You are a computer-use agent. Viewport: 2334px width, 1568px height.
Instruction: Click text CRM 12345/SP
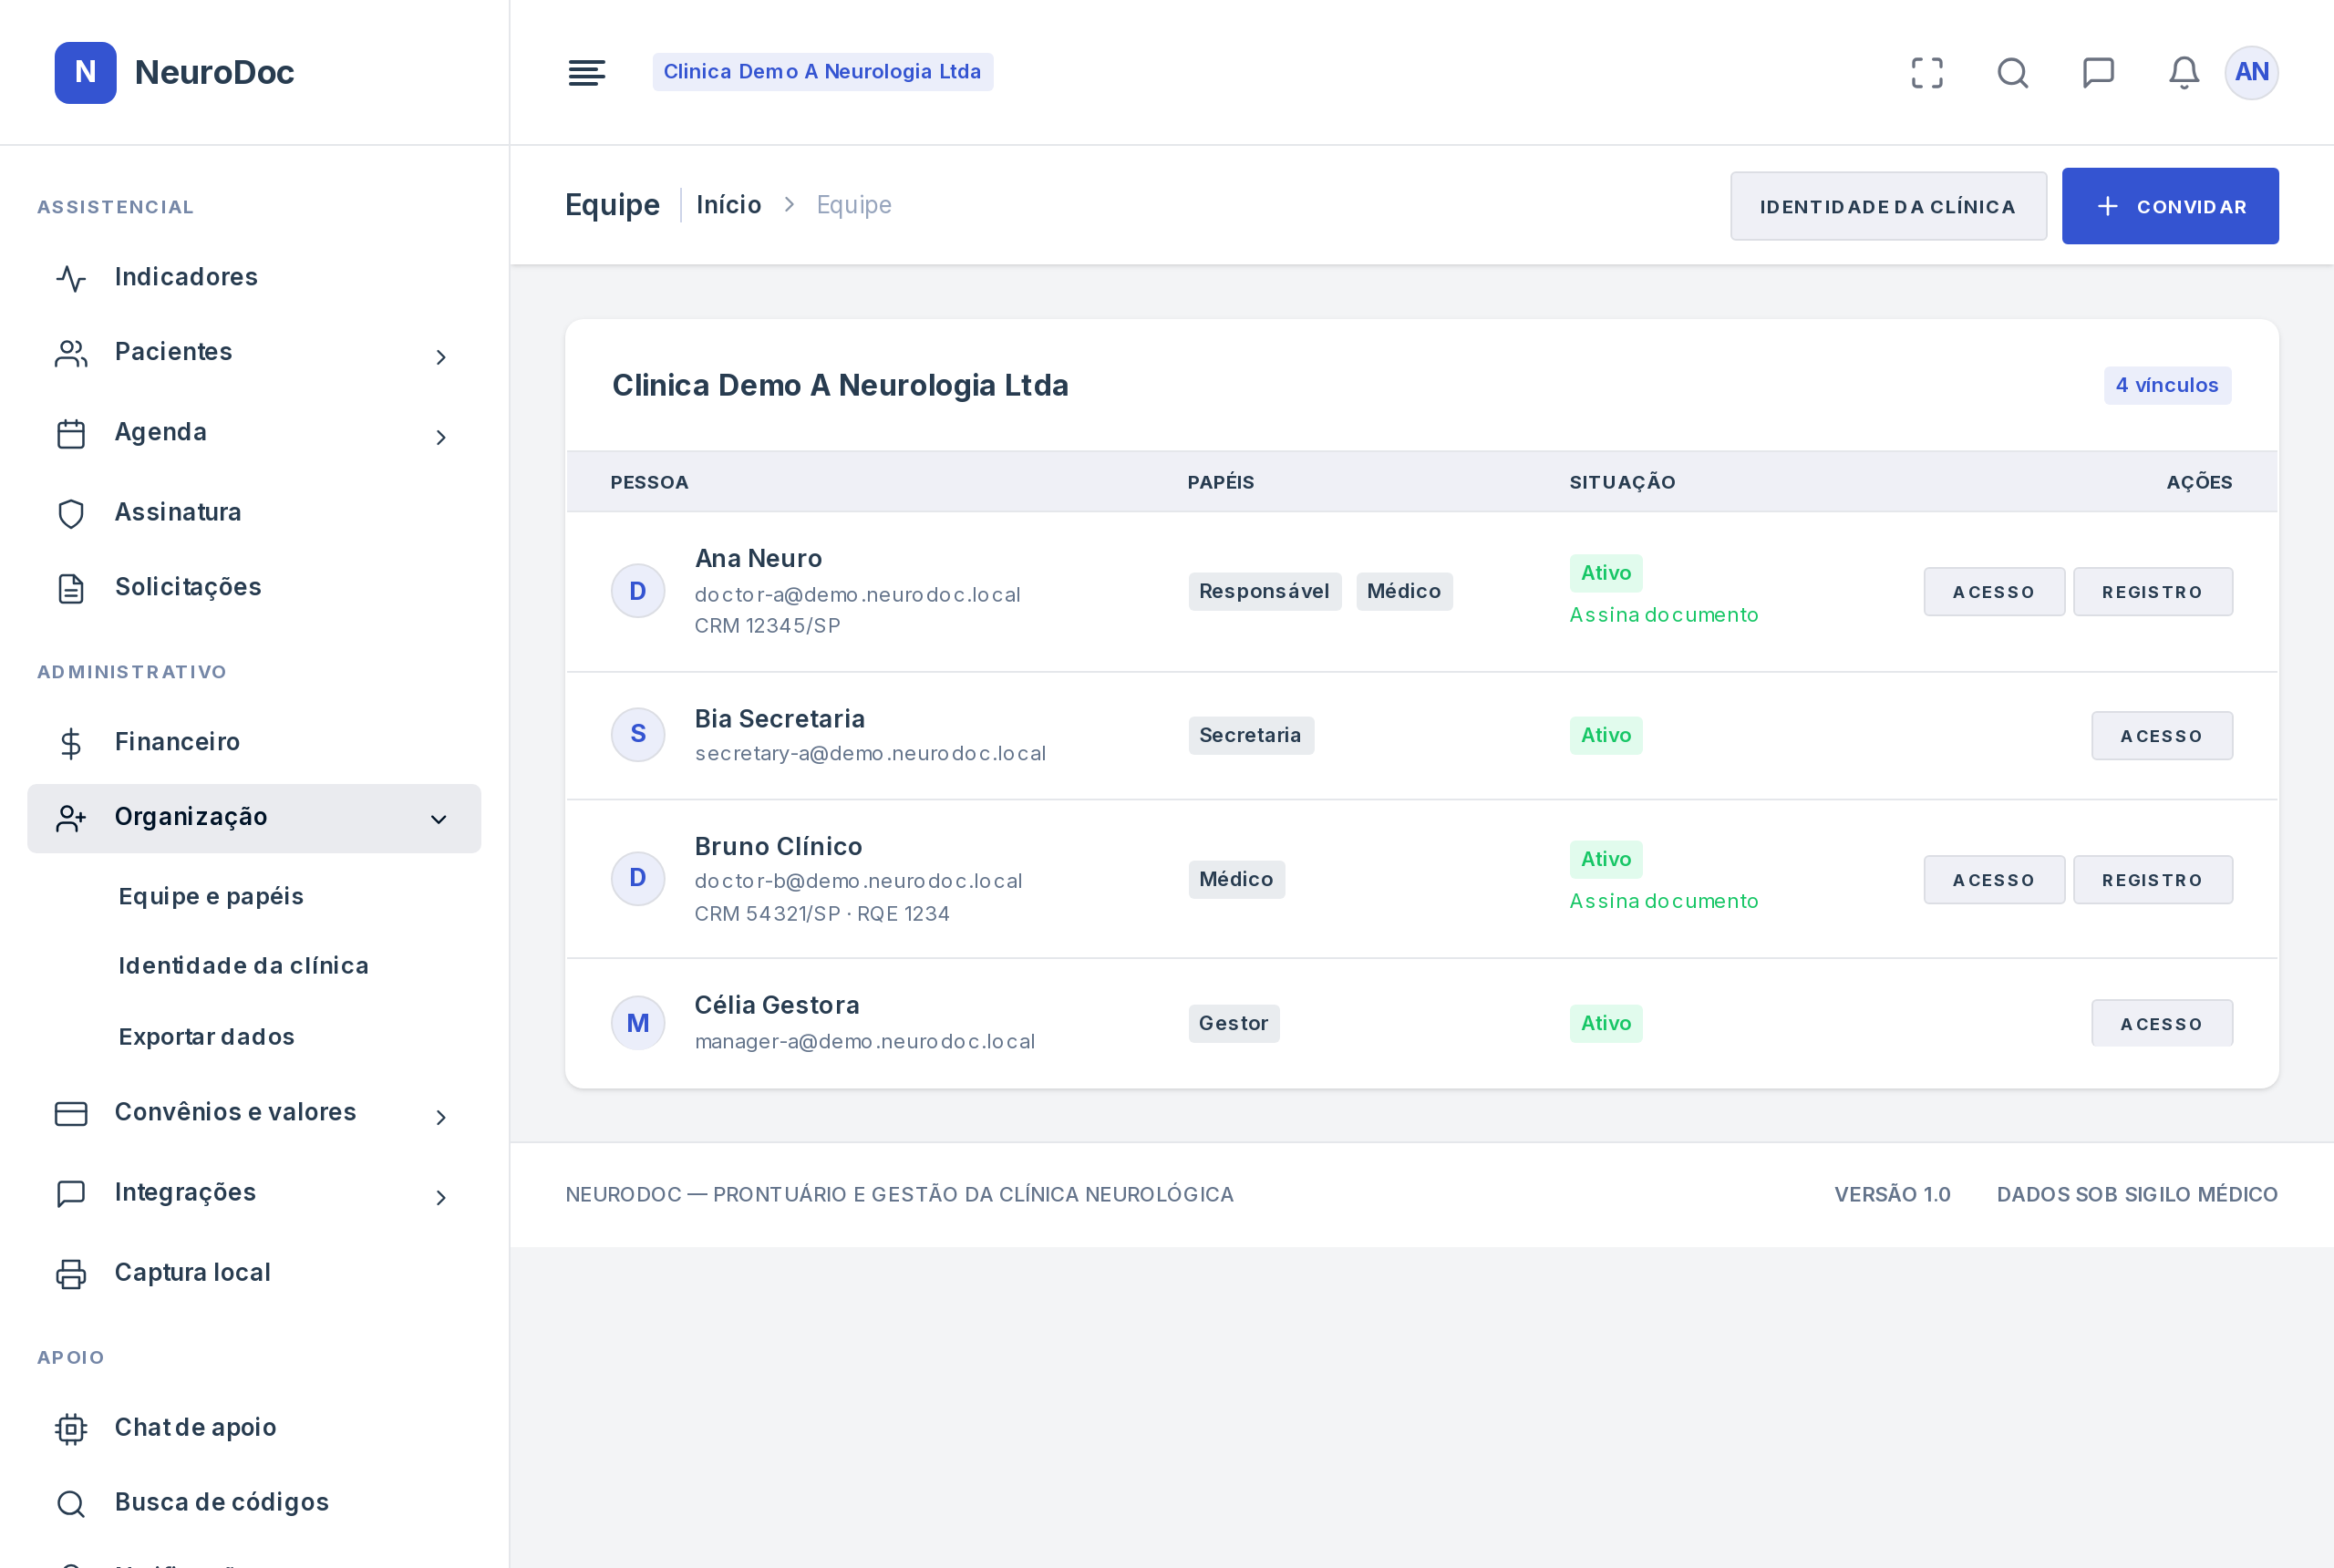(767, 626)
